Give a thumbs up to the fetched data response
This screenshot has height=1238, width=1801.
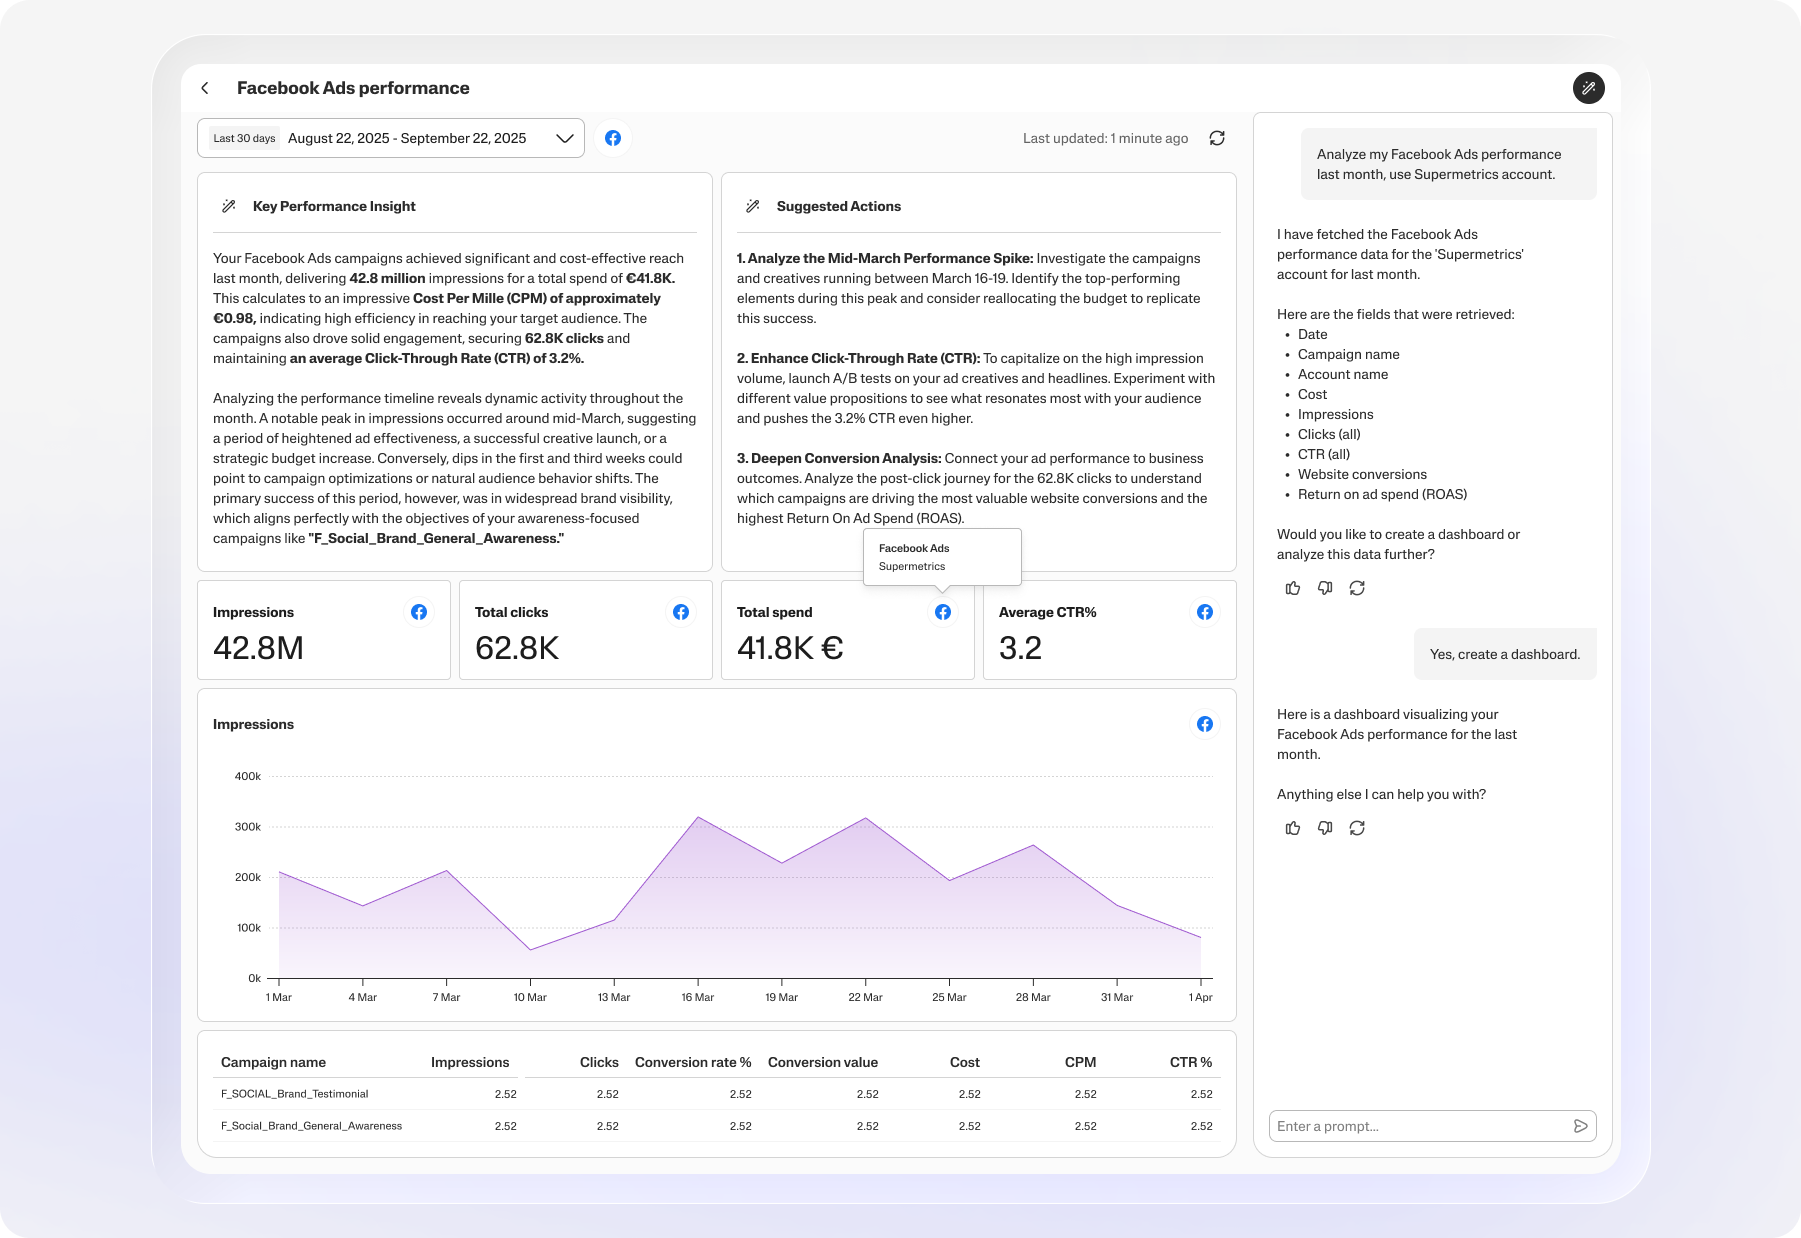[1293, 588]
